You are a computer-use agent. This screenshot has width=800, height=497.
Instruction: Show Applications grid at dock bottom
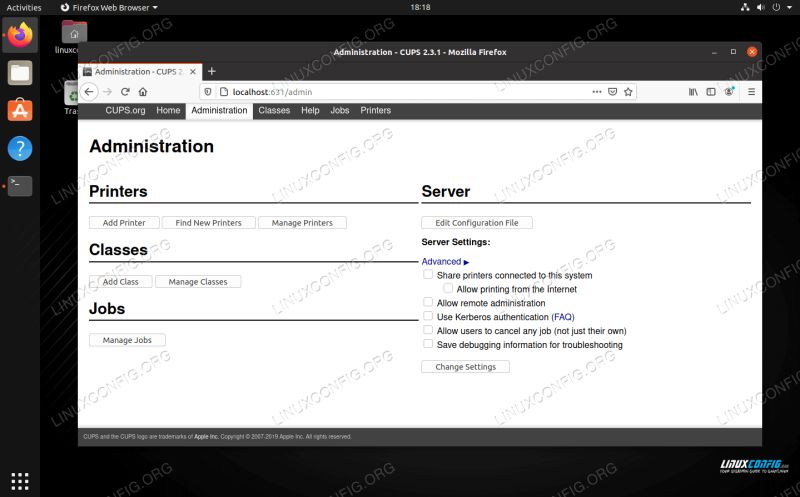[x=20, y=481]
